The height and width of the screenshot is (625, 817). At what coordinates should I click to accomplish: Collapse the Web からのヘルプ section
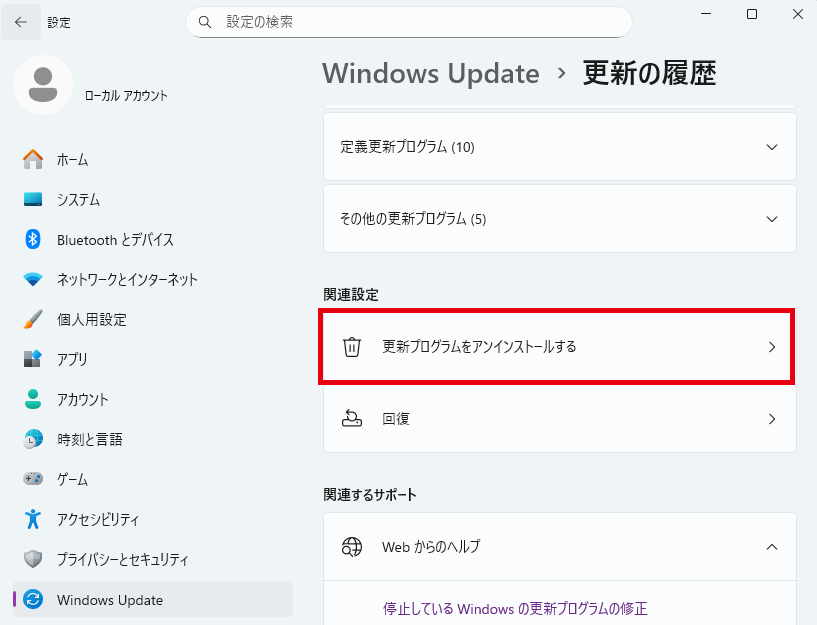(x=771, y=547)
